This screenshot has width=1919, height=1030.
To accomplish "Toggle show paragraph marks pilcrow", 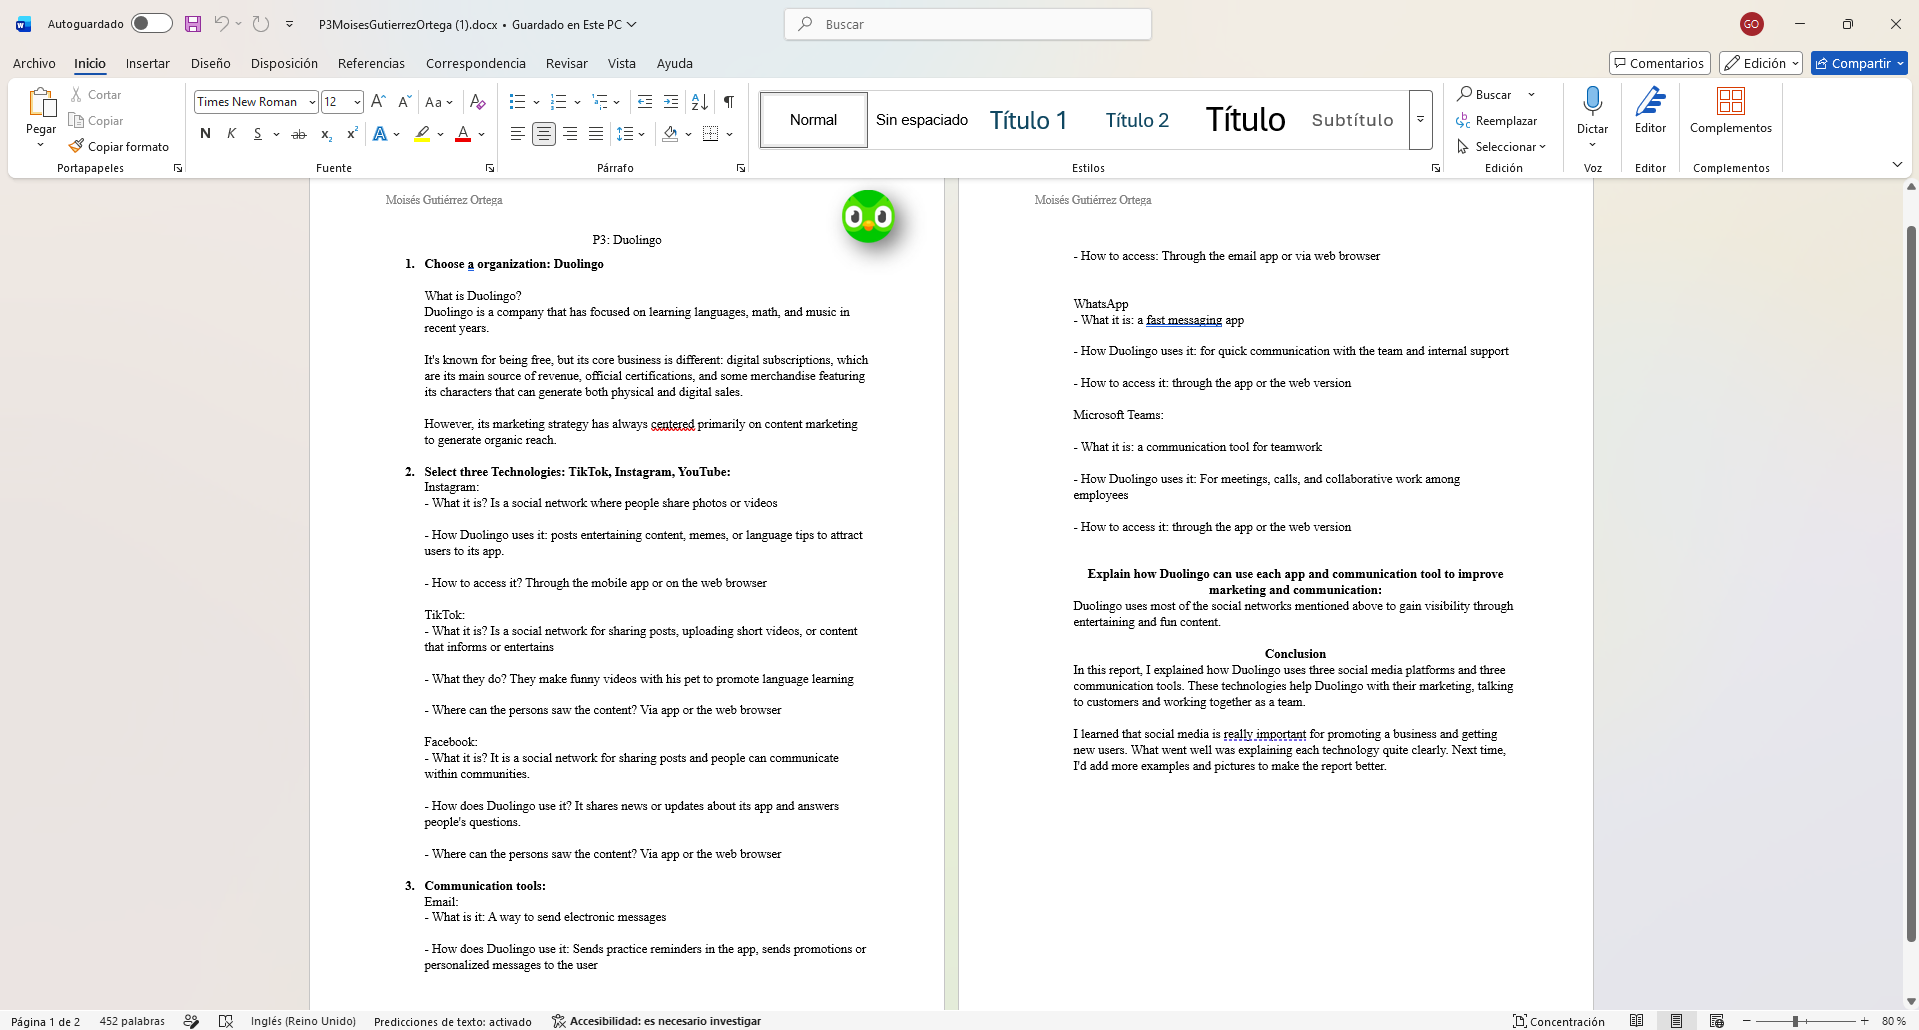I will (x=729, y=102).
